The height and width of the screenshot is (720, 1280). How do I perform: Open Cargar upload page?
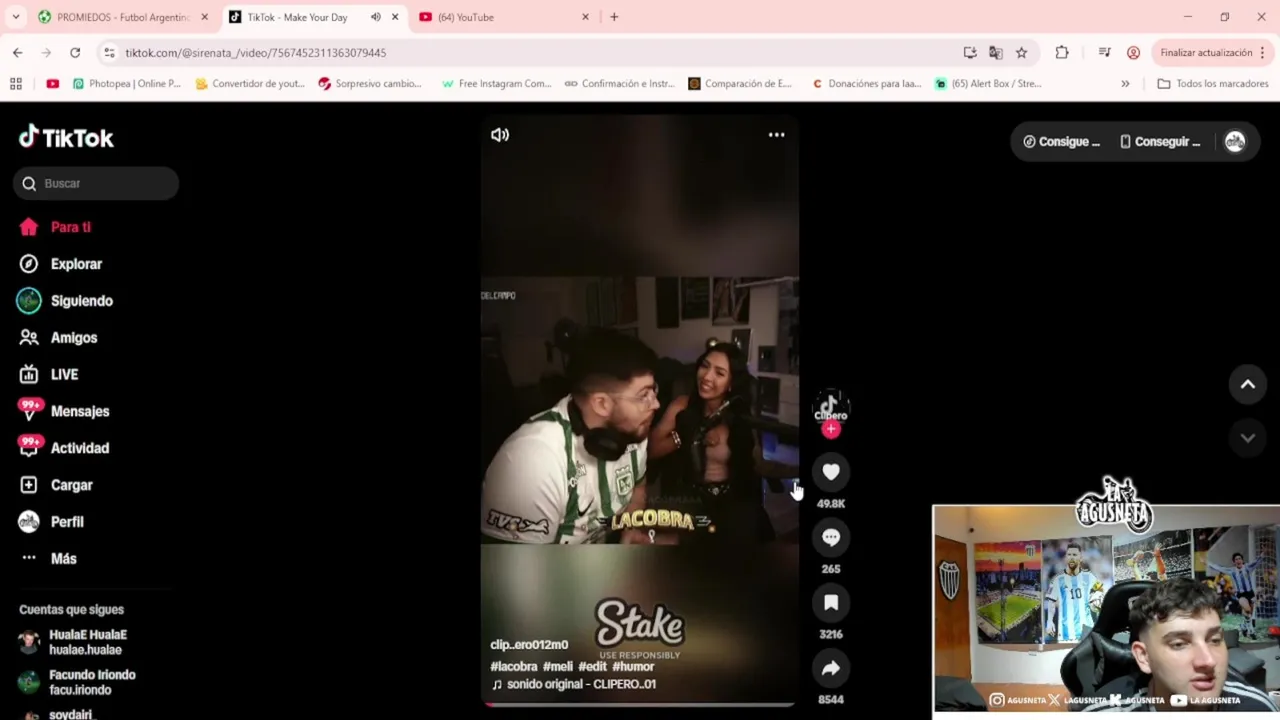tap(58, 485)
